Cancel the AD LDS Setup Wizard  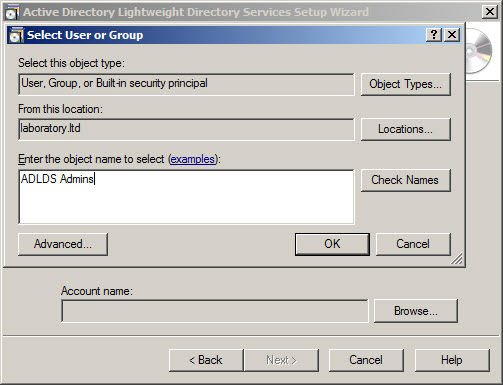[366, 360]
